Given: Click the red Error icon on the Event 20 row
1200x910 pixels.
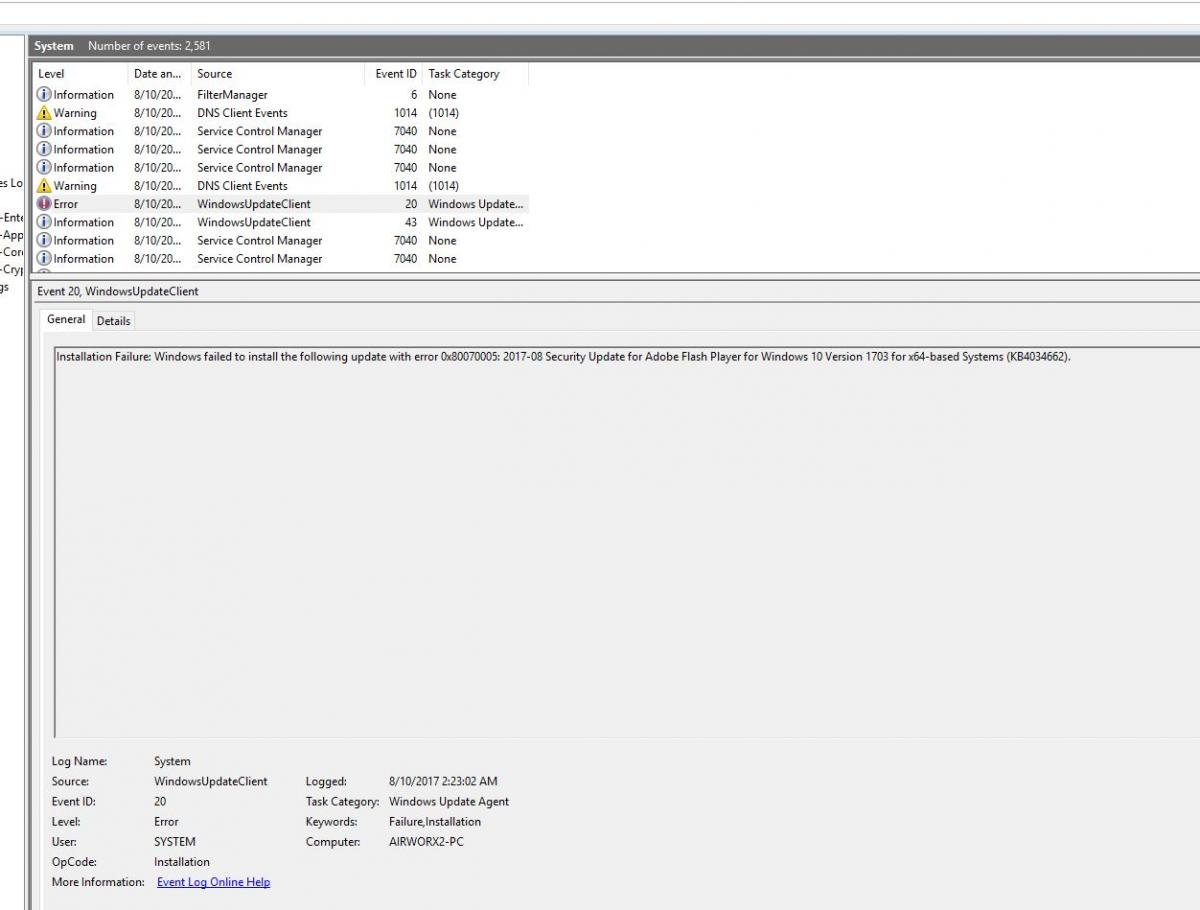Looking at the screenshot, I should point(44,204).
